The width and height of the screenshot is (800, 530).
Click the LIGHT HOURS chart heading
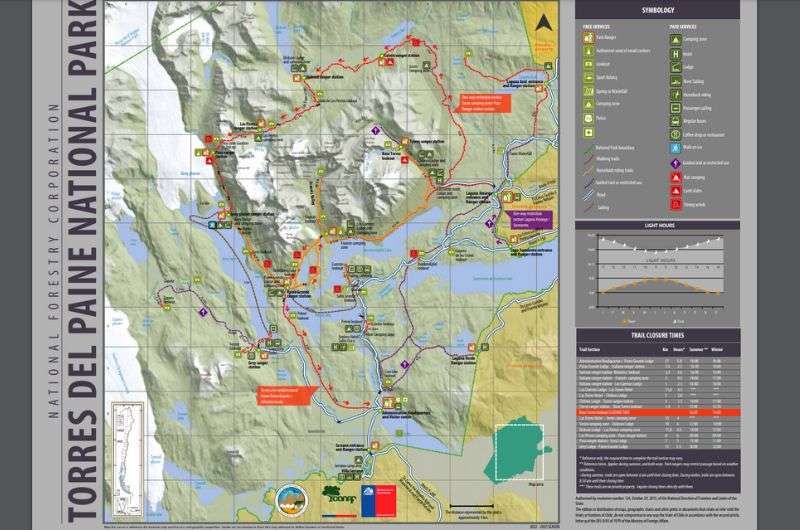(659, 225)
